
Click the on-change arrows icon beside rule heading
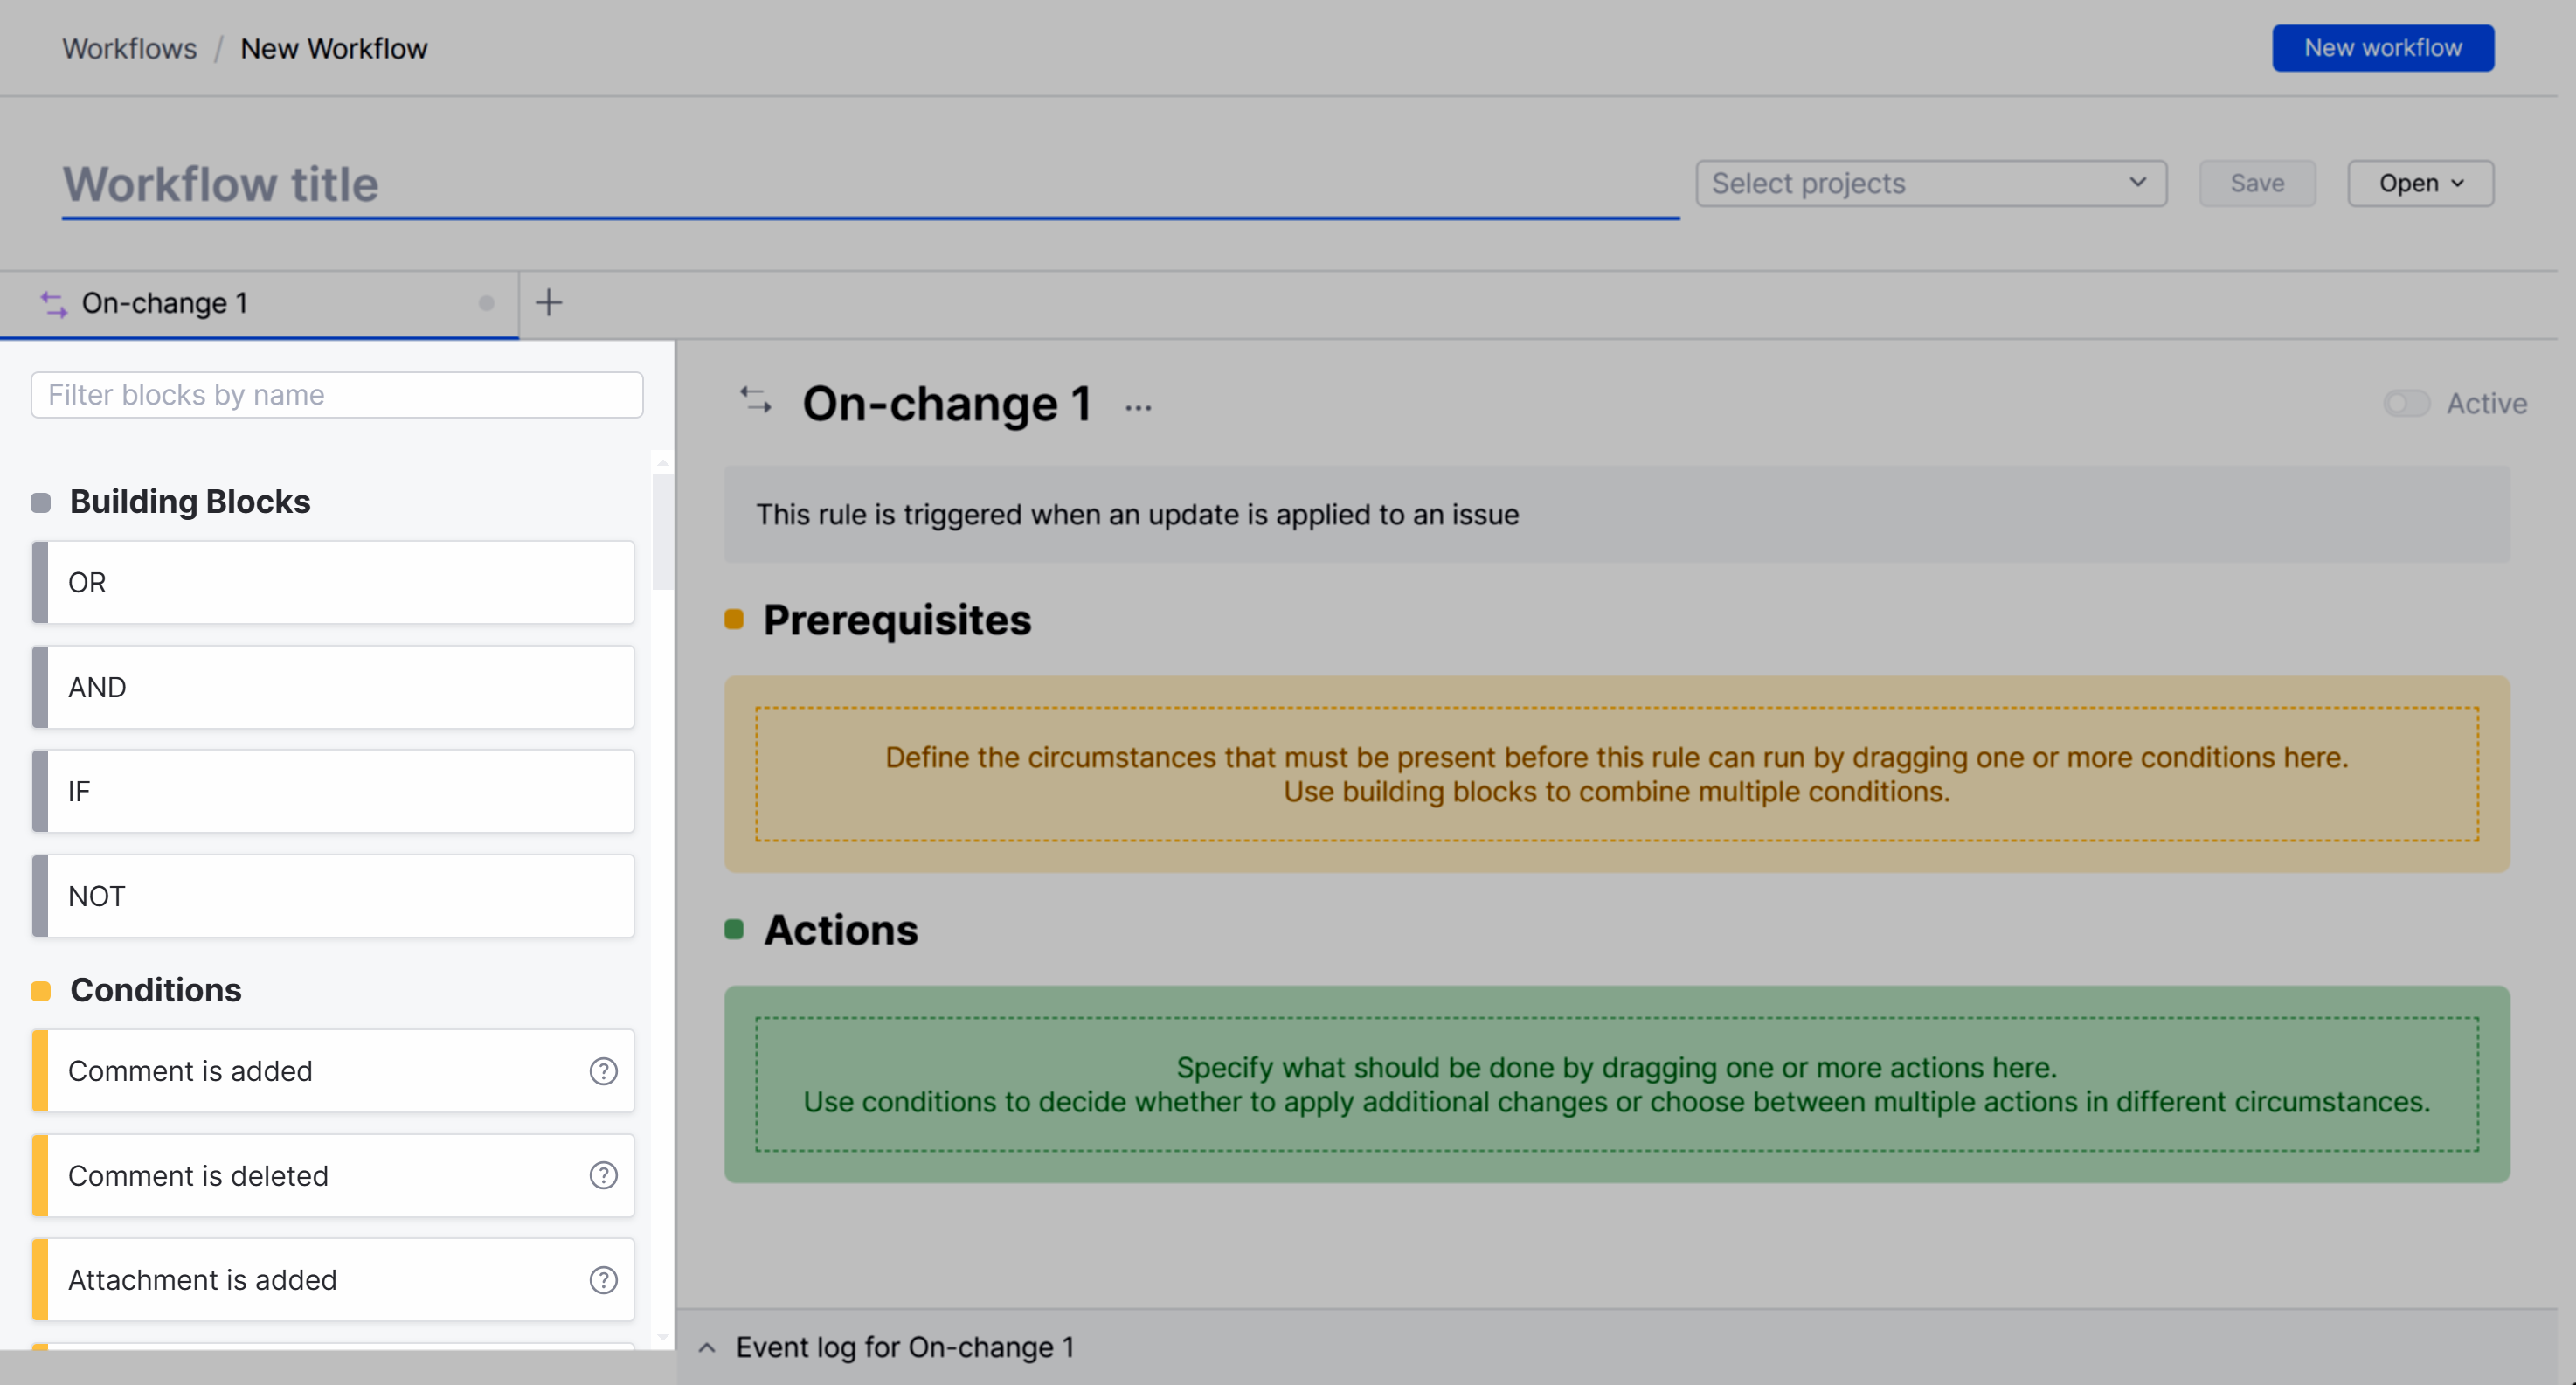(755, 401)
